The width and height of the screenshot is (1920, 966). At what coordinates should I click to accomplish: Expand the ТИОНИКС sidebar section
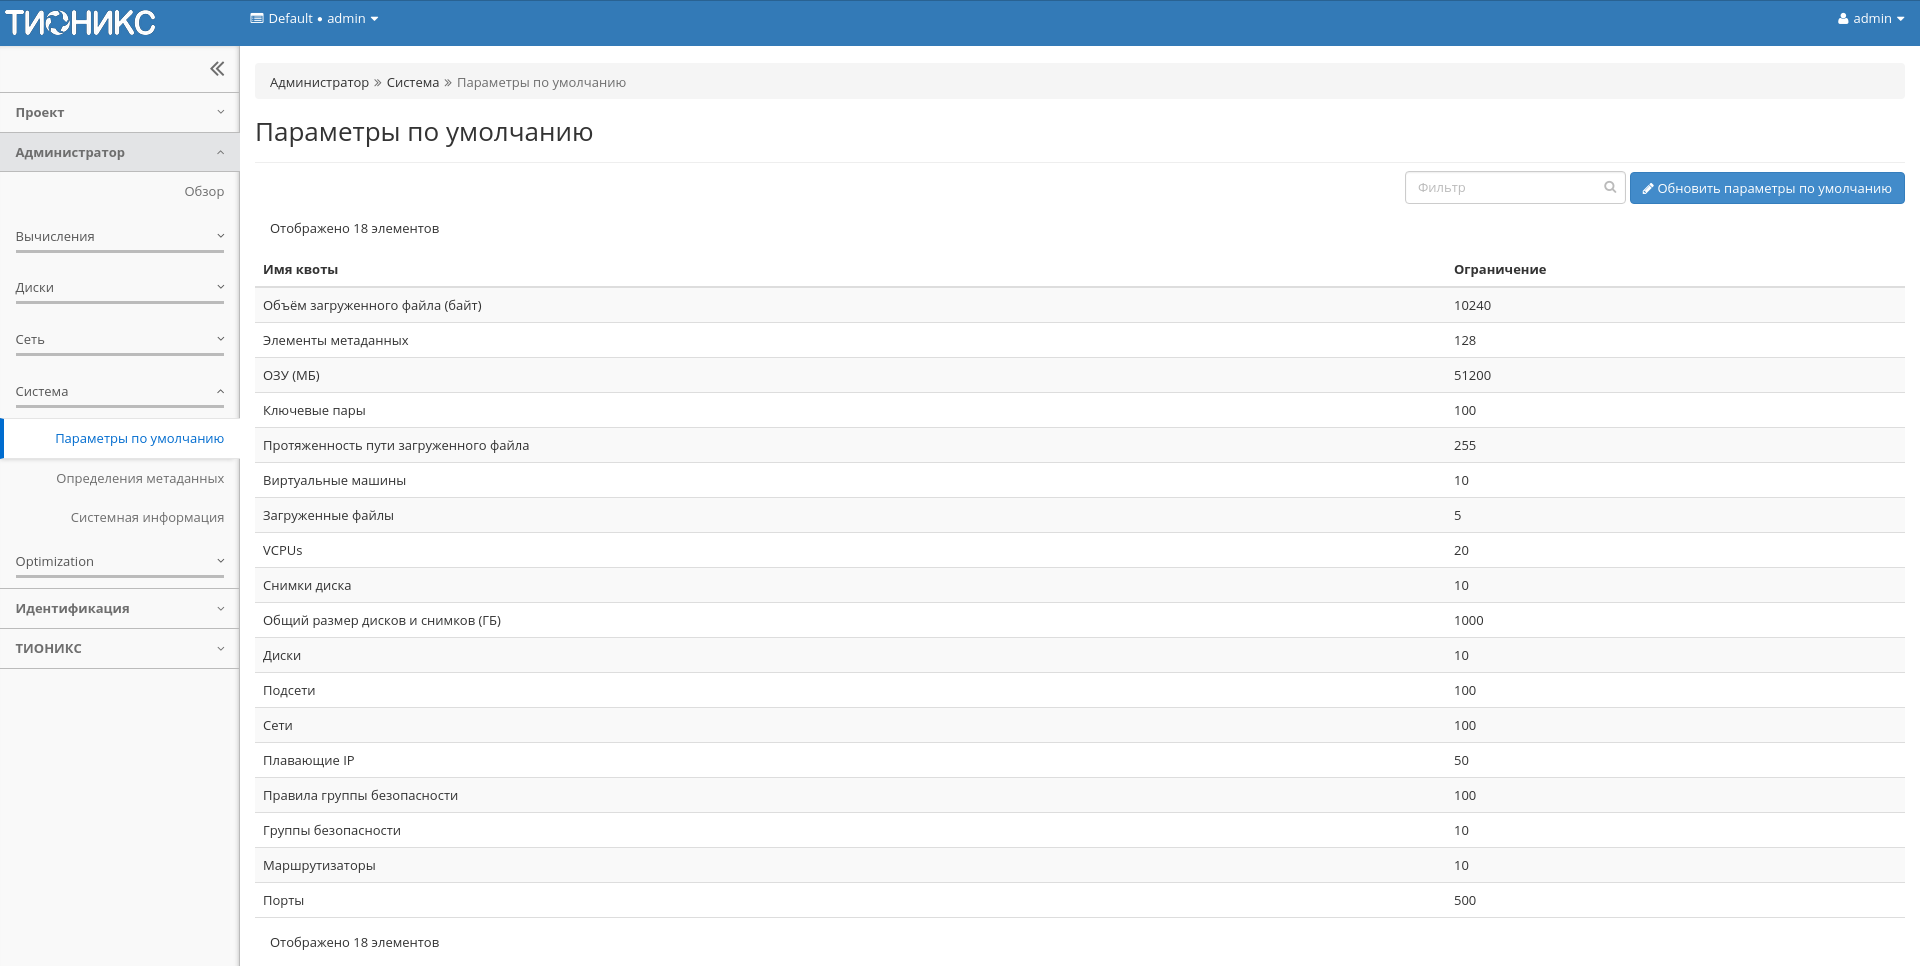pos(119,649)
